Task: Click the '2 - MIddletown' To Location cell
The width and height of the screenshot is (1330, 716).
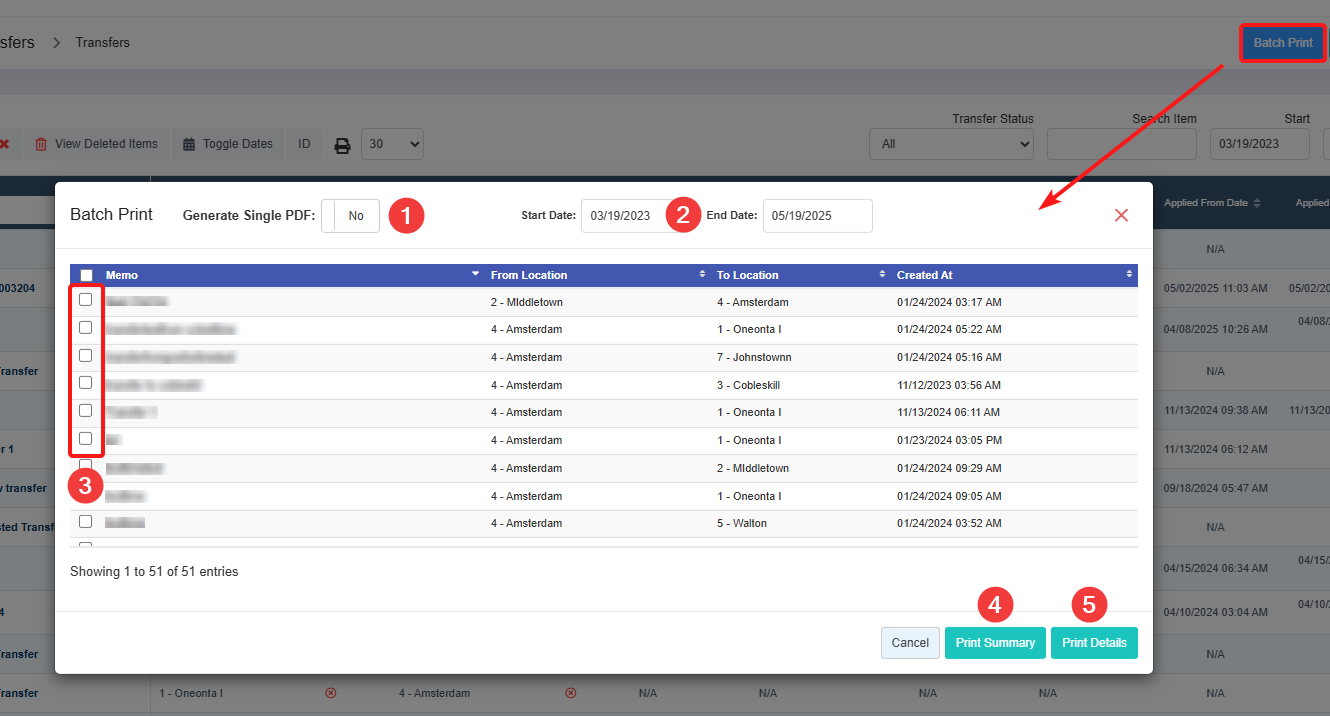Action: 753,468
